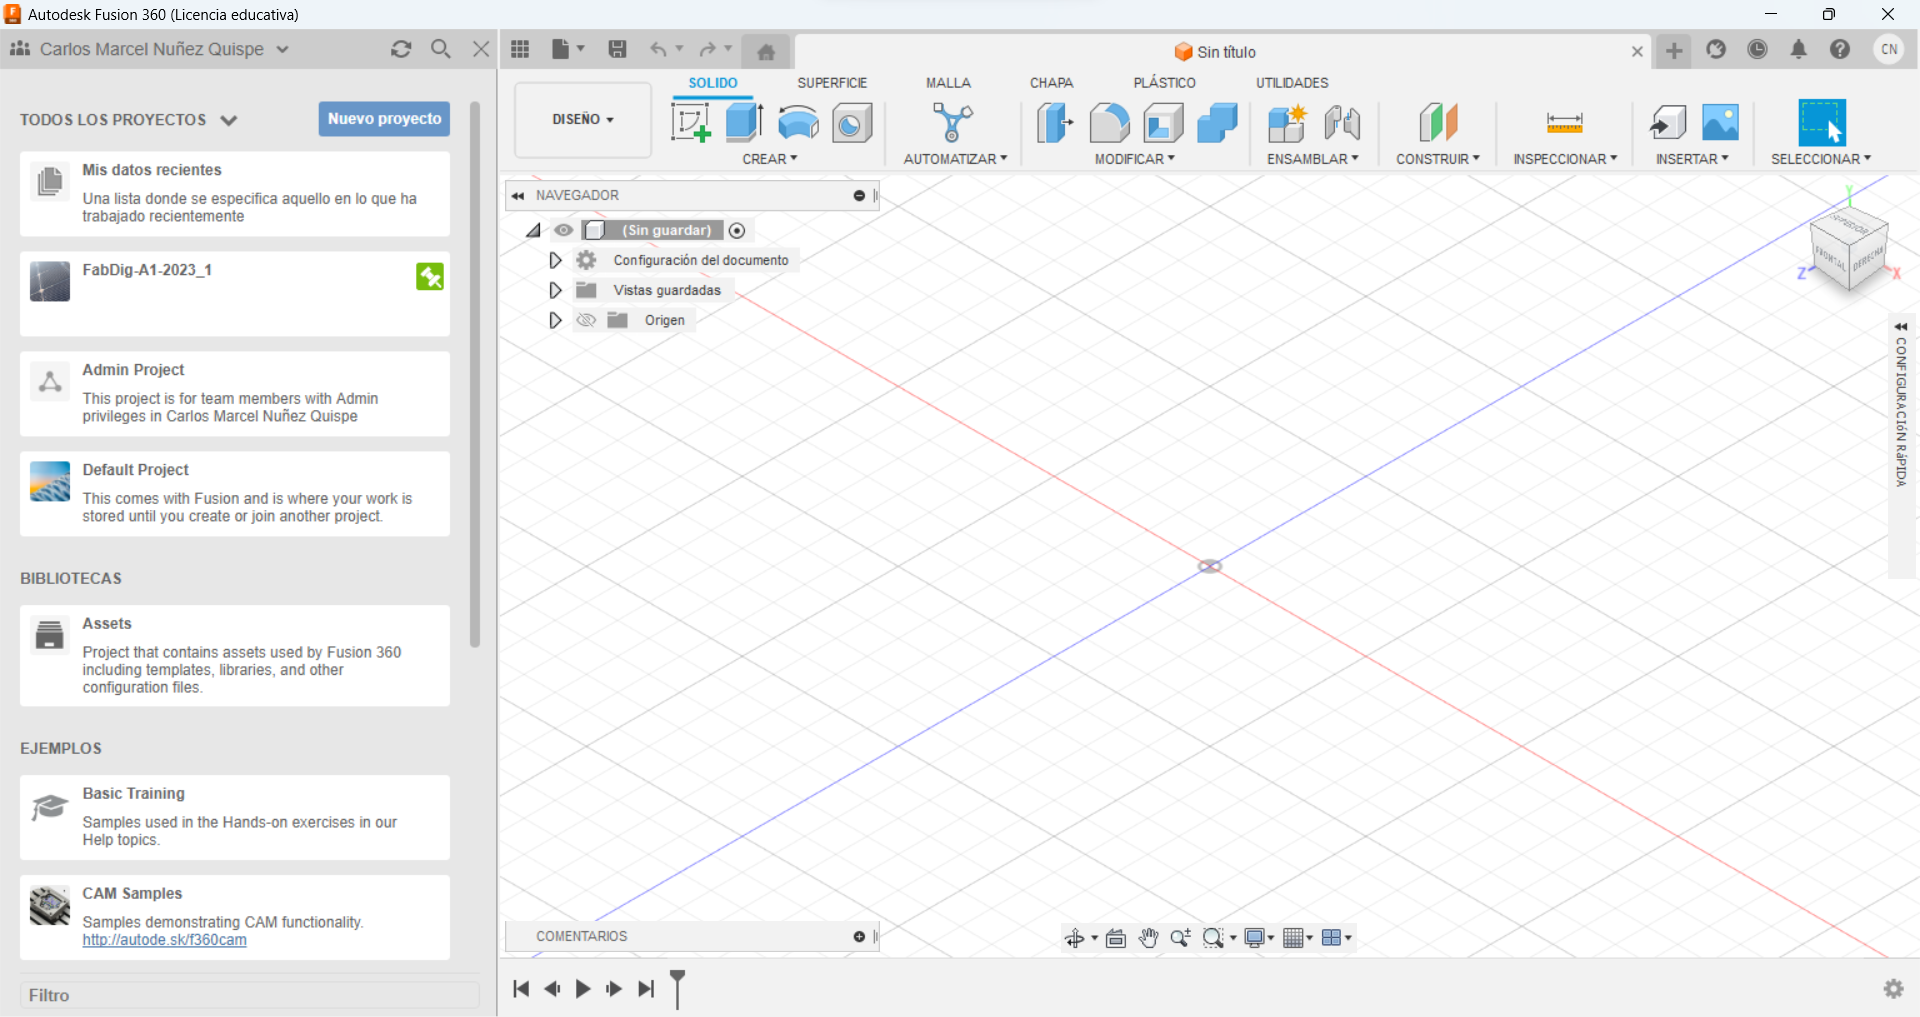Select the Hole tool
This screenshot has width=1920, height=1017.
[852, 123]
